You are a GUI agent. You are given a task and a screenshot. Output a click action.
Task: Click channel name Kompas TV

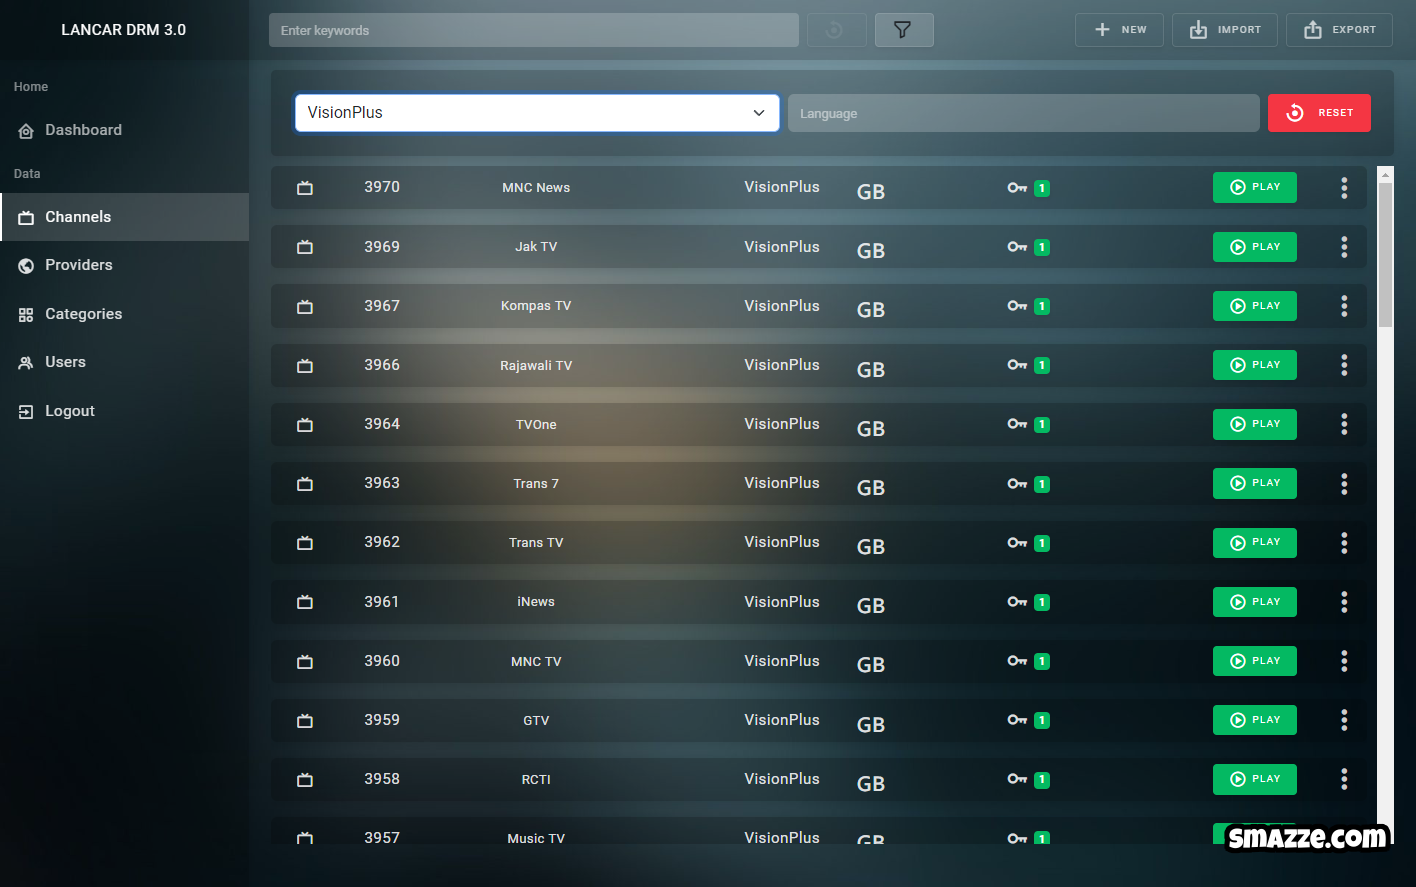(x=536, y=306)
